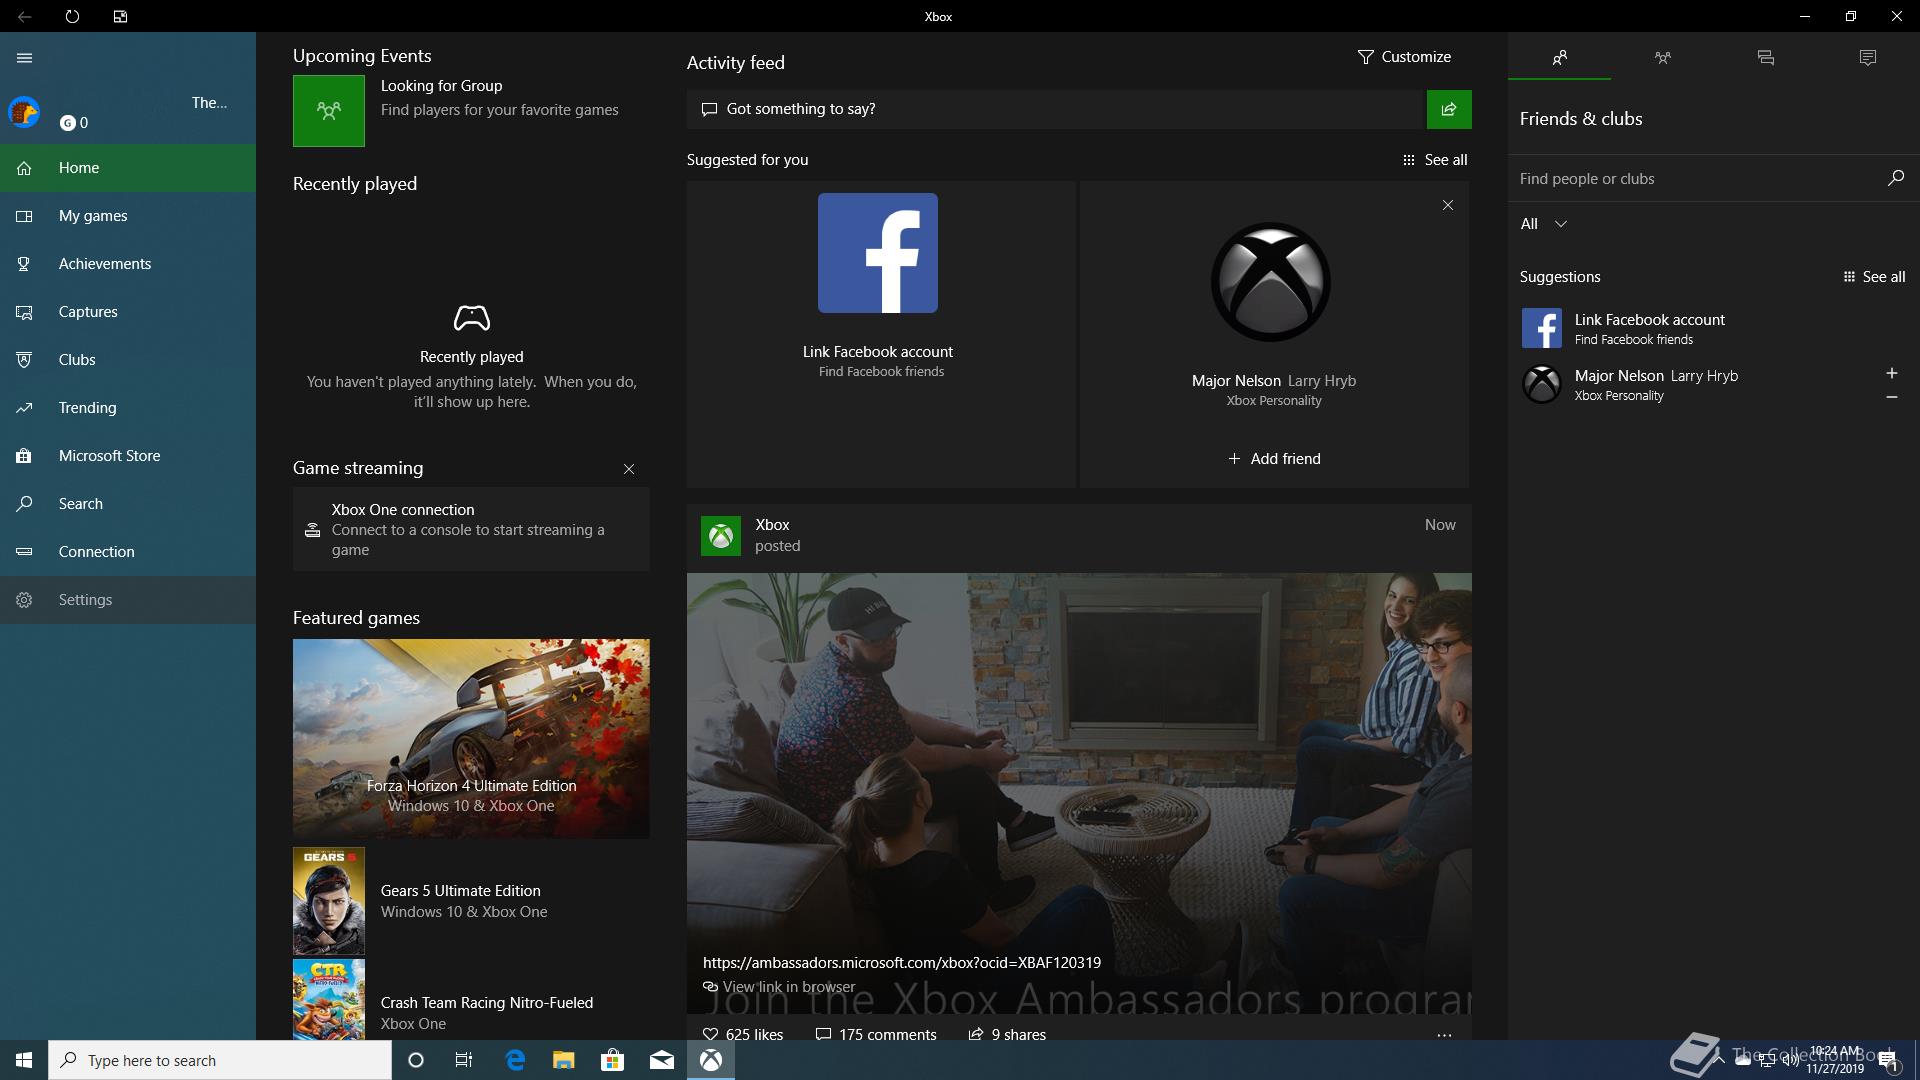Select the Activity alerts tab in right panel
This screenshot has width=1920, height=1080.
pos(1868,58)
